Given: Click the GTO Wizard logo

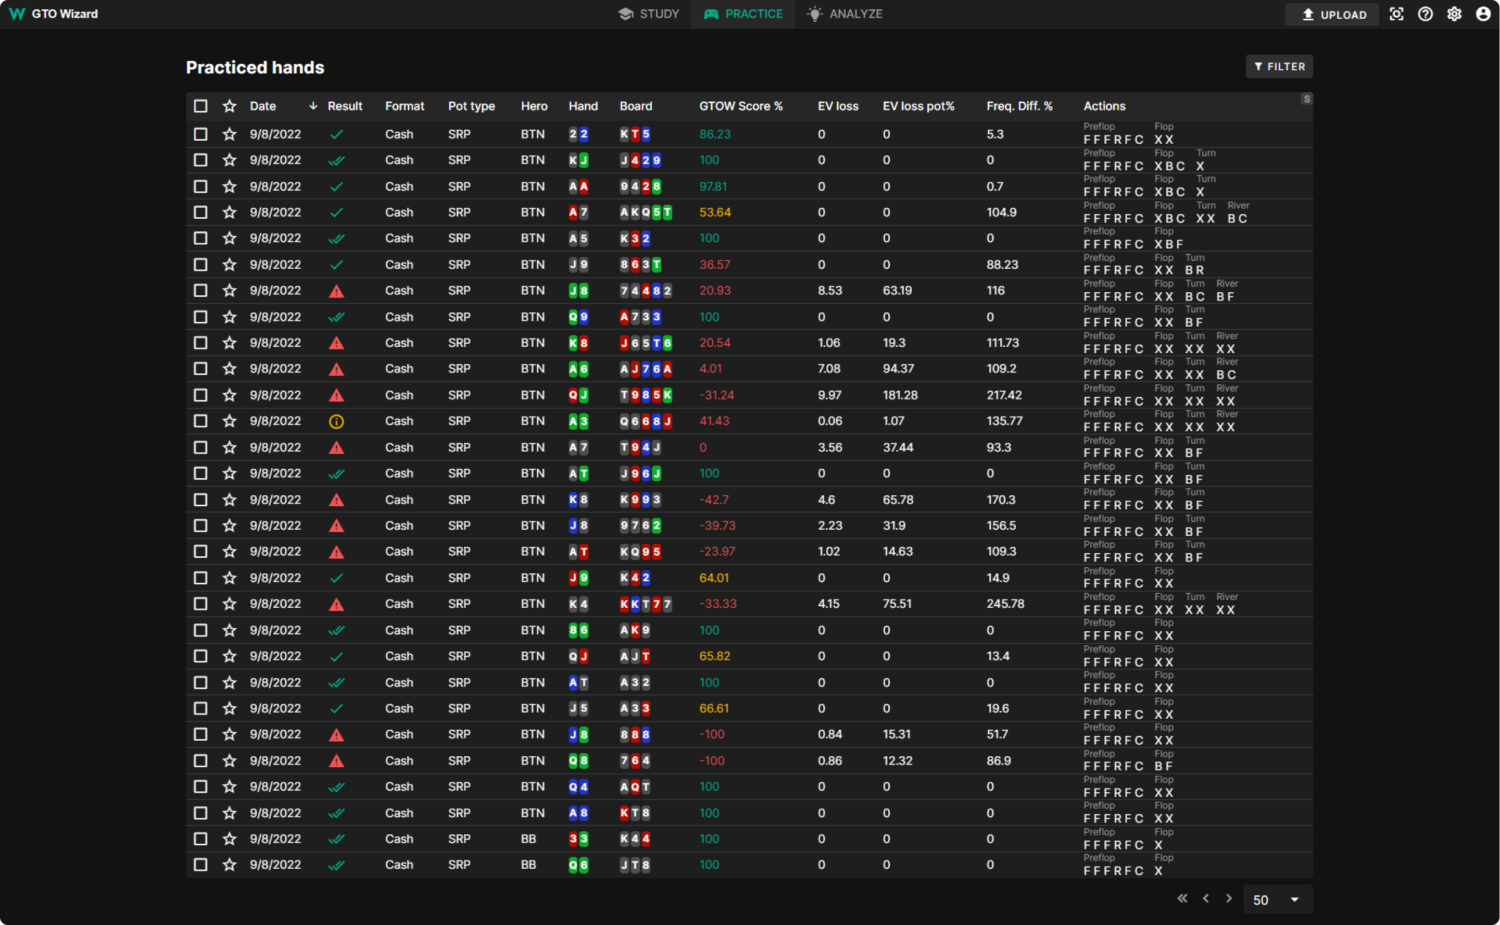Looking at the screenshot, I should pyautogui.click(x=54, y=14).
